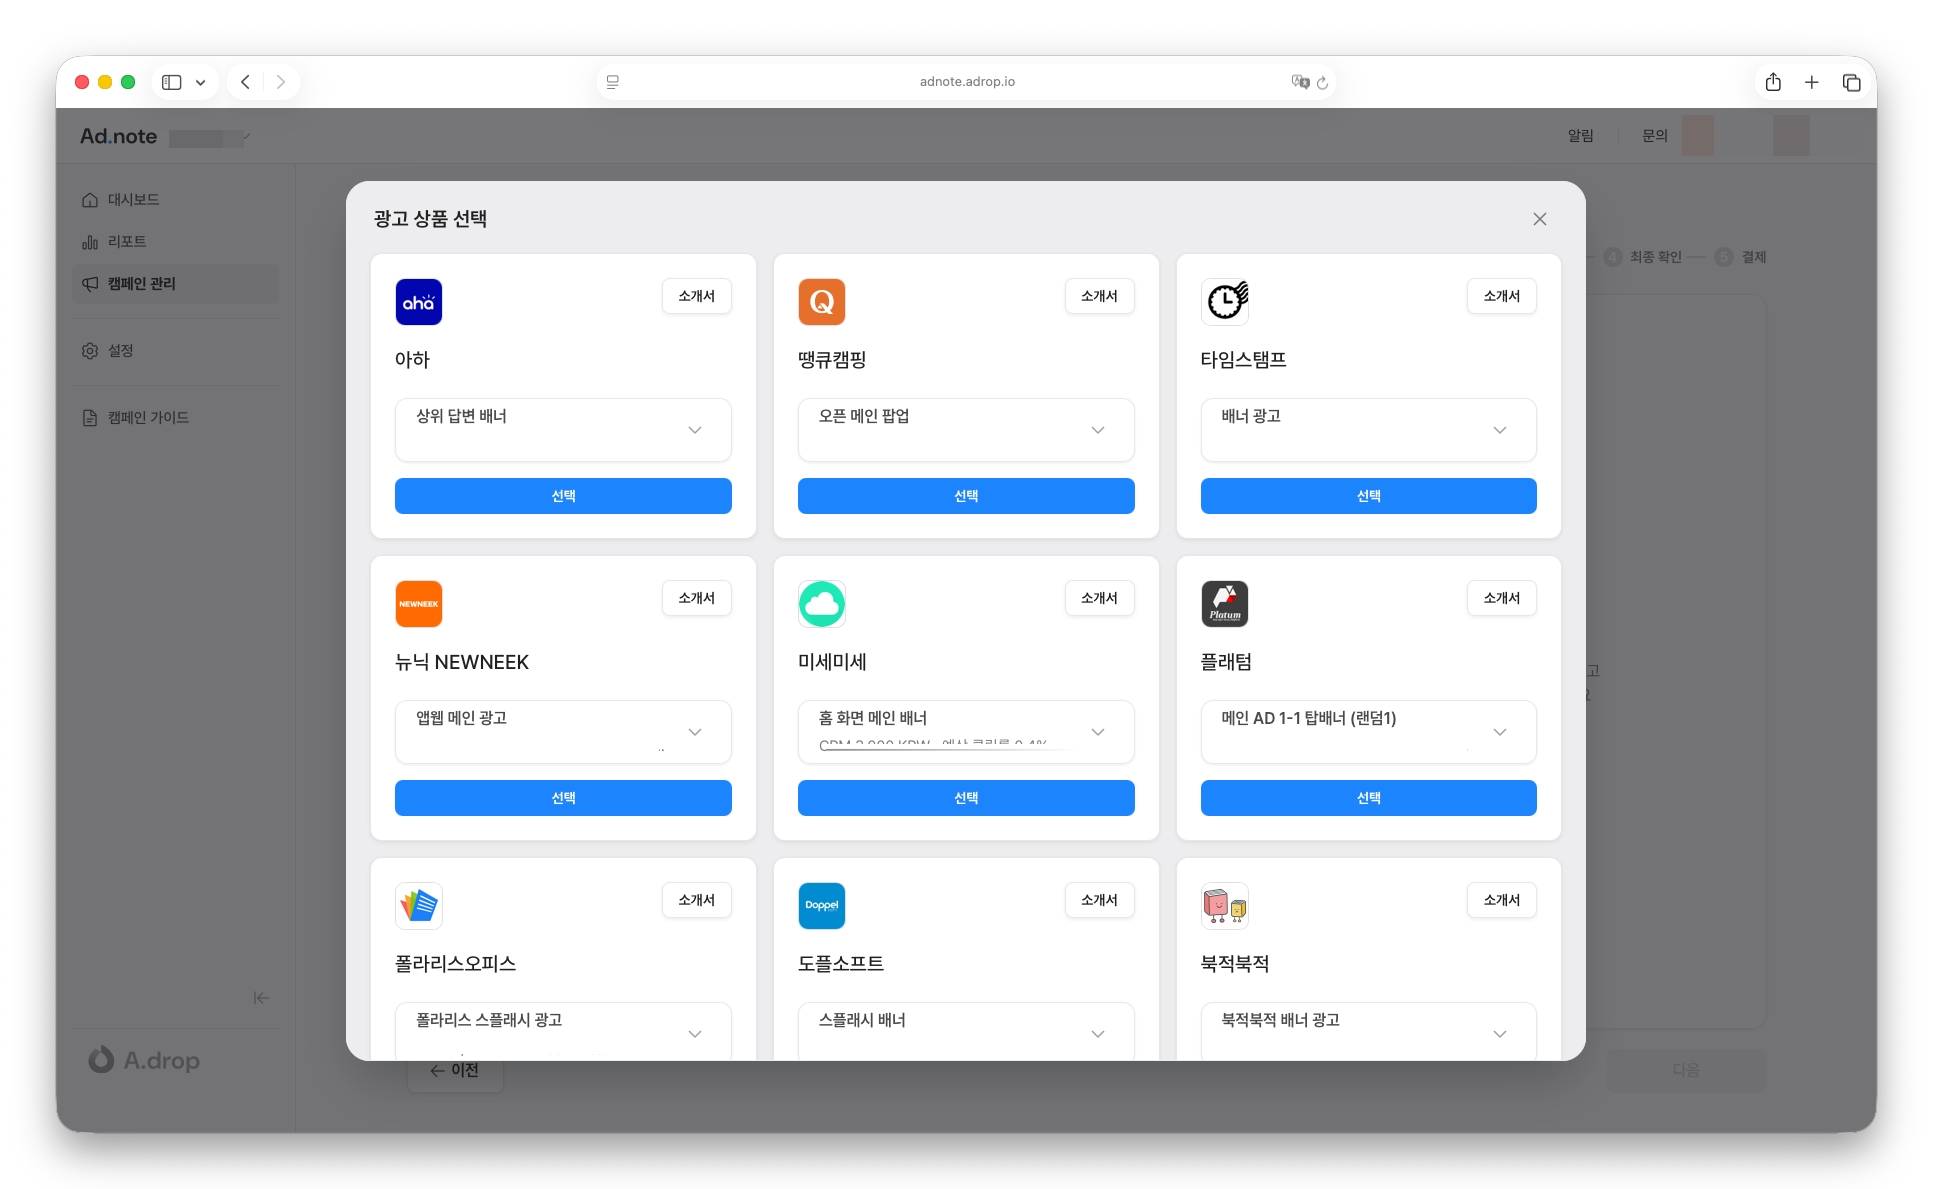This screenshot has height=1189, width=1933.
Task: Close the 광고 상품 선택 dialog
Action: 1539,219
